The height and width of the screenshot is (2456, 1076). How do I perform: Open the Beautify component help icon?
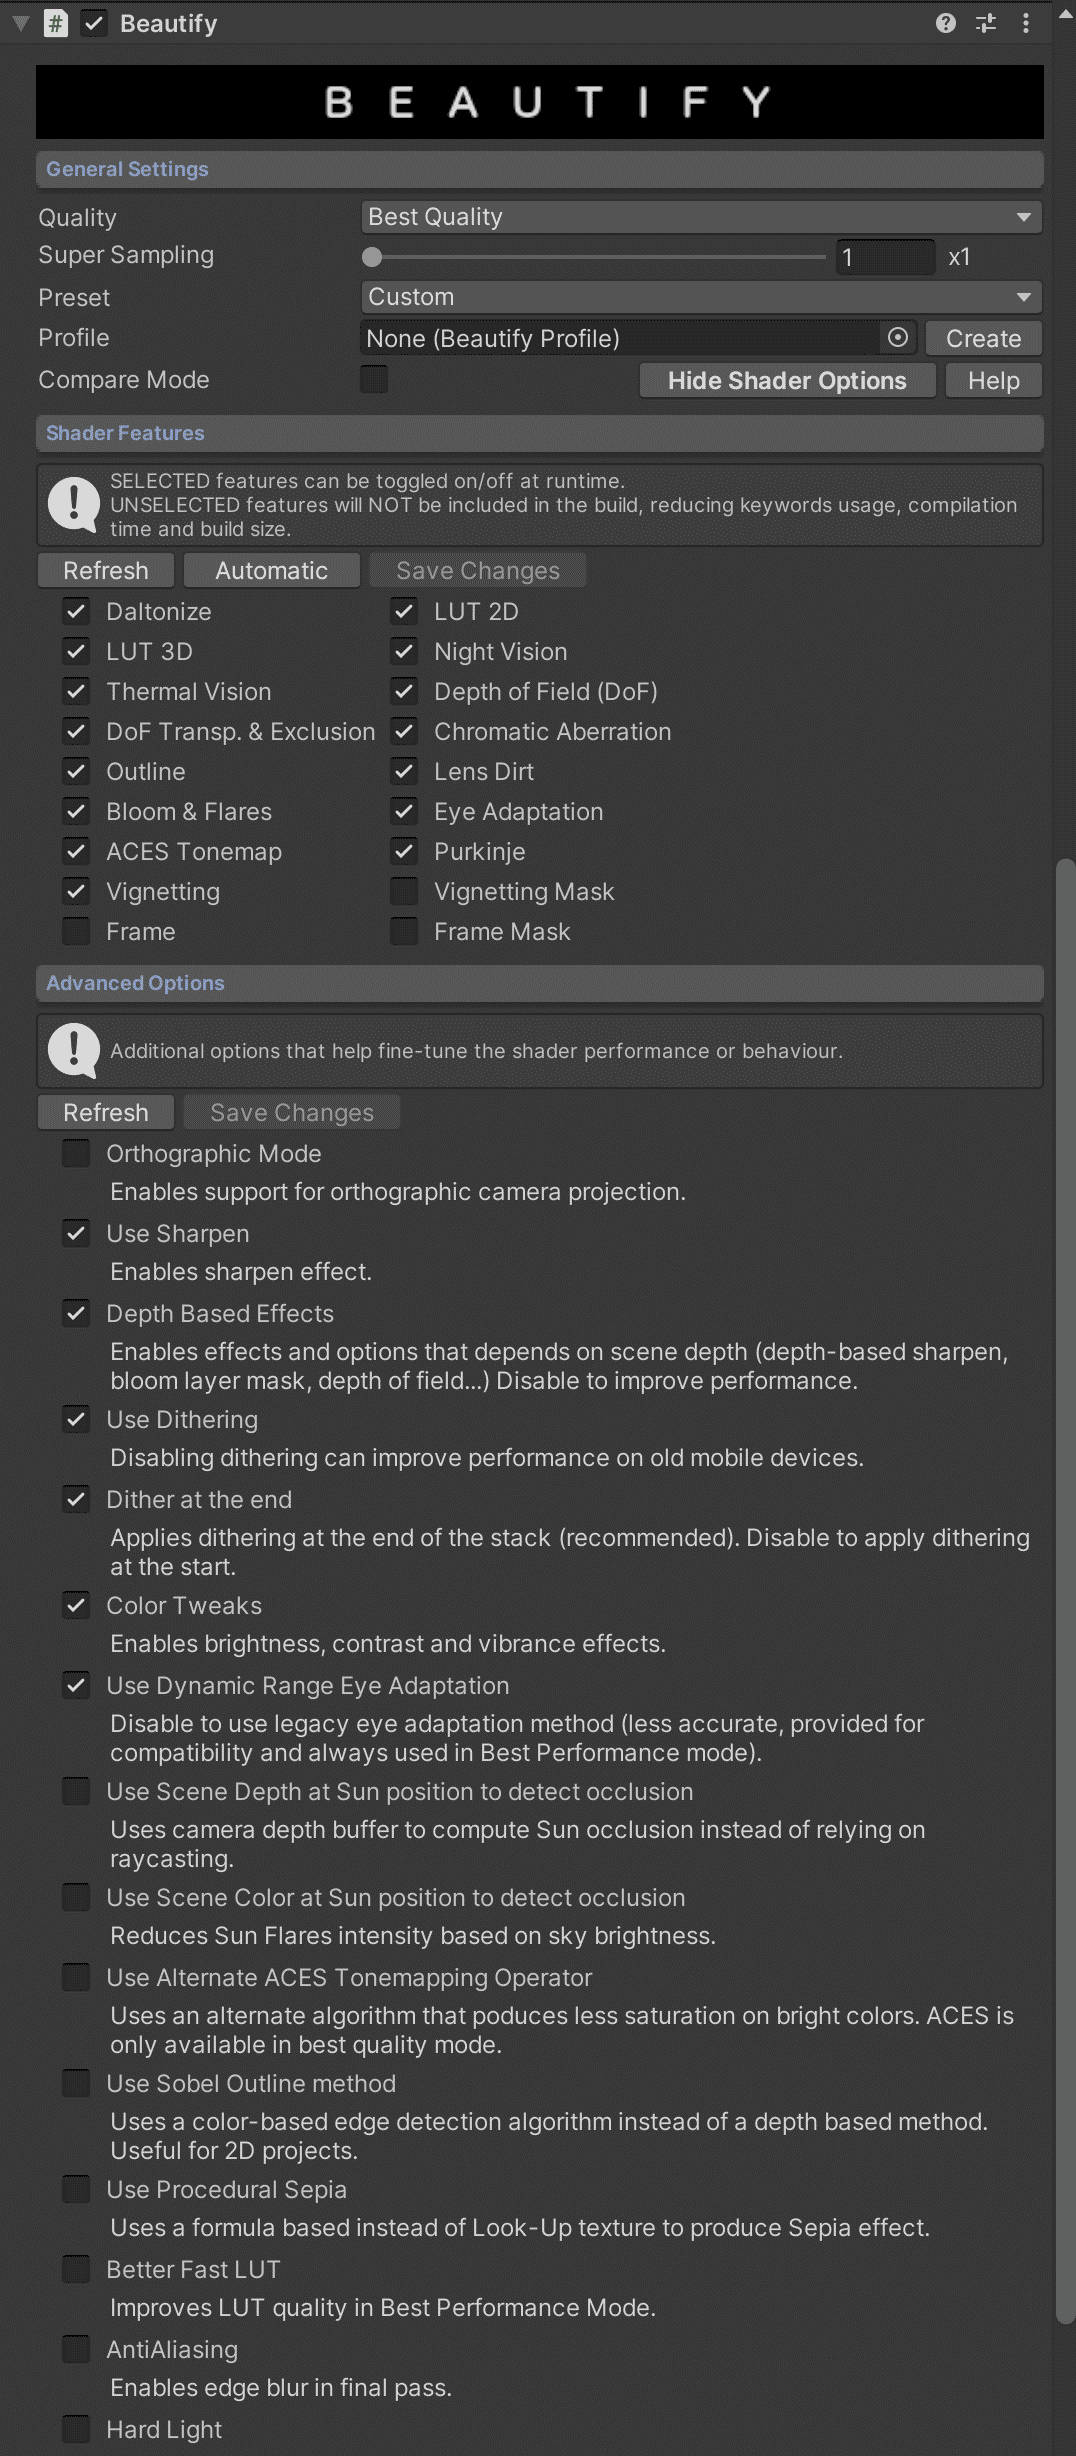(x=945, y=23)
